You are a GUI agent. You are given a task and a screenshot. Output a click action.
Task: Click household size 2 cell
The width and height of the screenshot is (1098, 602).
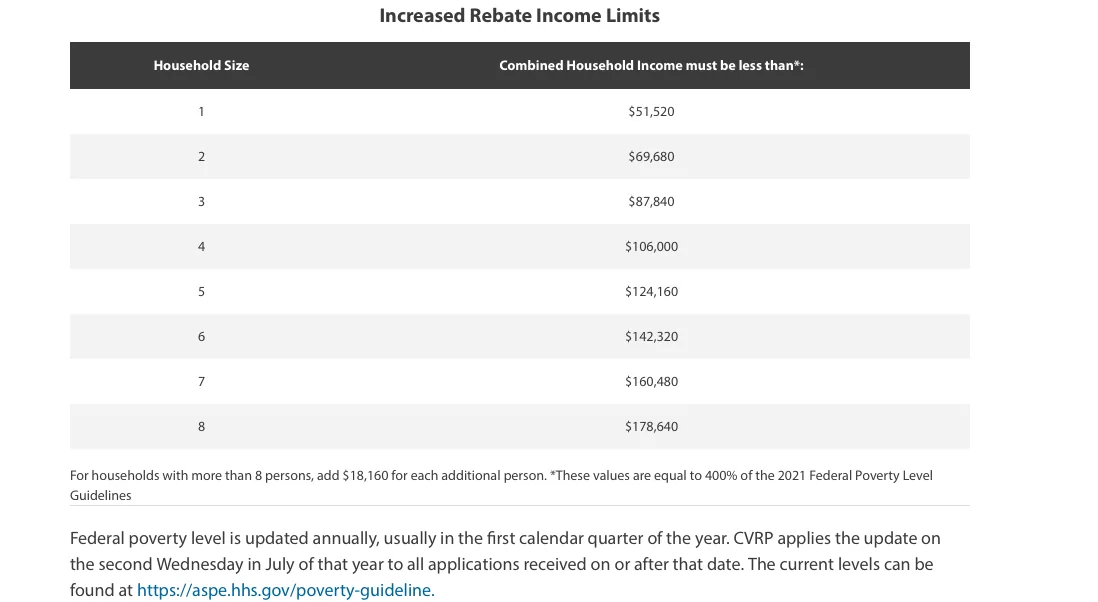point(201,156)
